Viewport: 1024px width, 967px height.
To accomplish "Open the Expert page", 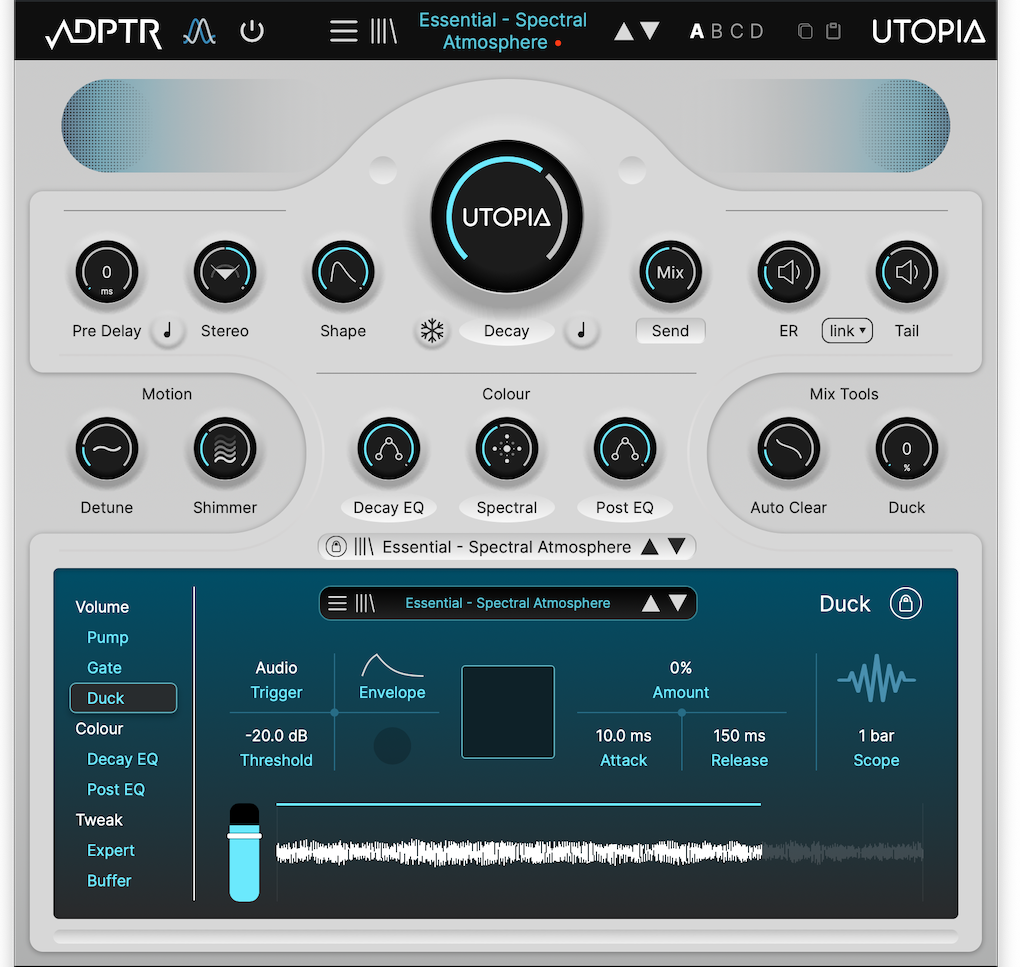I will [111, 850].
